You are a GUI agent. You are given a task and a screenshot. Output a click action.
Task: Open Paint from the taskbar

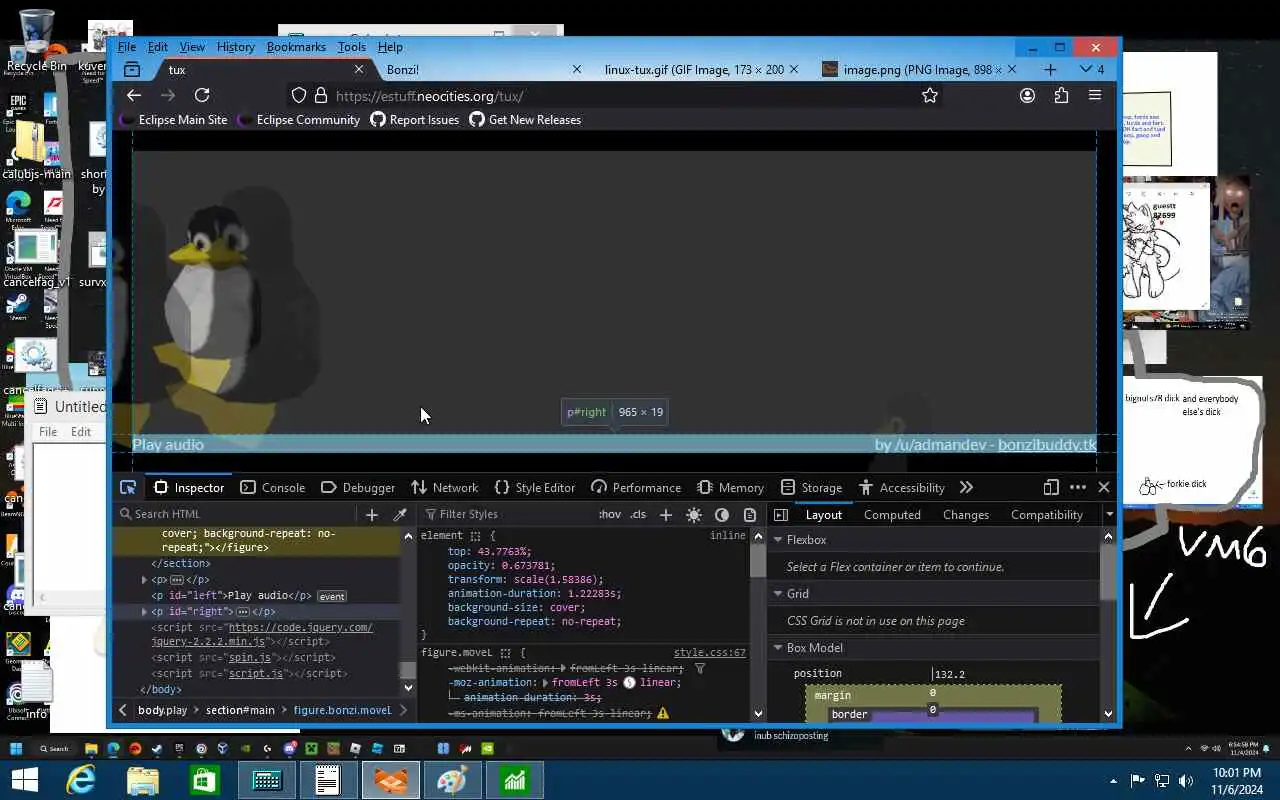tap(452, 780)
